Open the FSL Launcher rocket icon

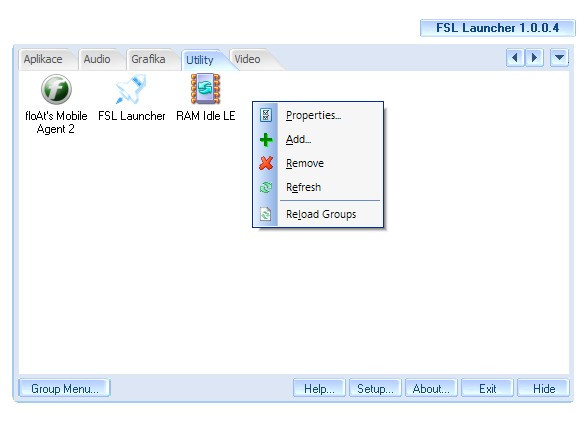131,89
